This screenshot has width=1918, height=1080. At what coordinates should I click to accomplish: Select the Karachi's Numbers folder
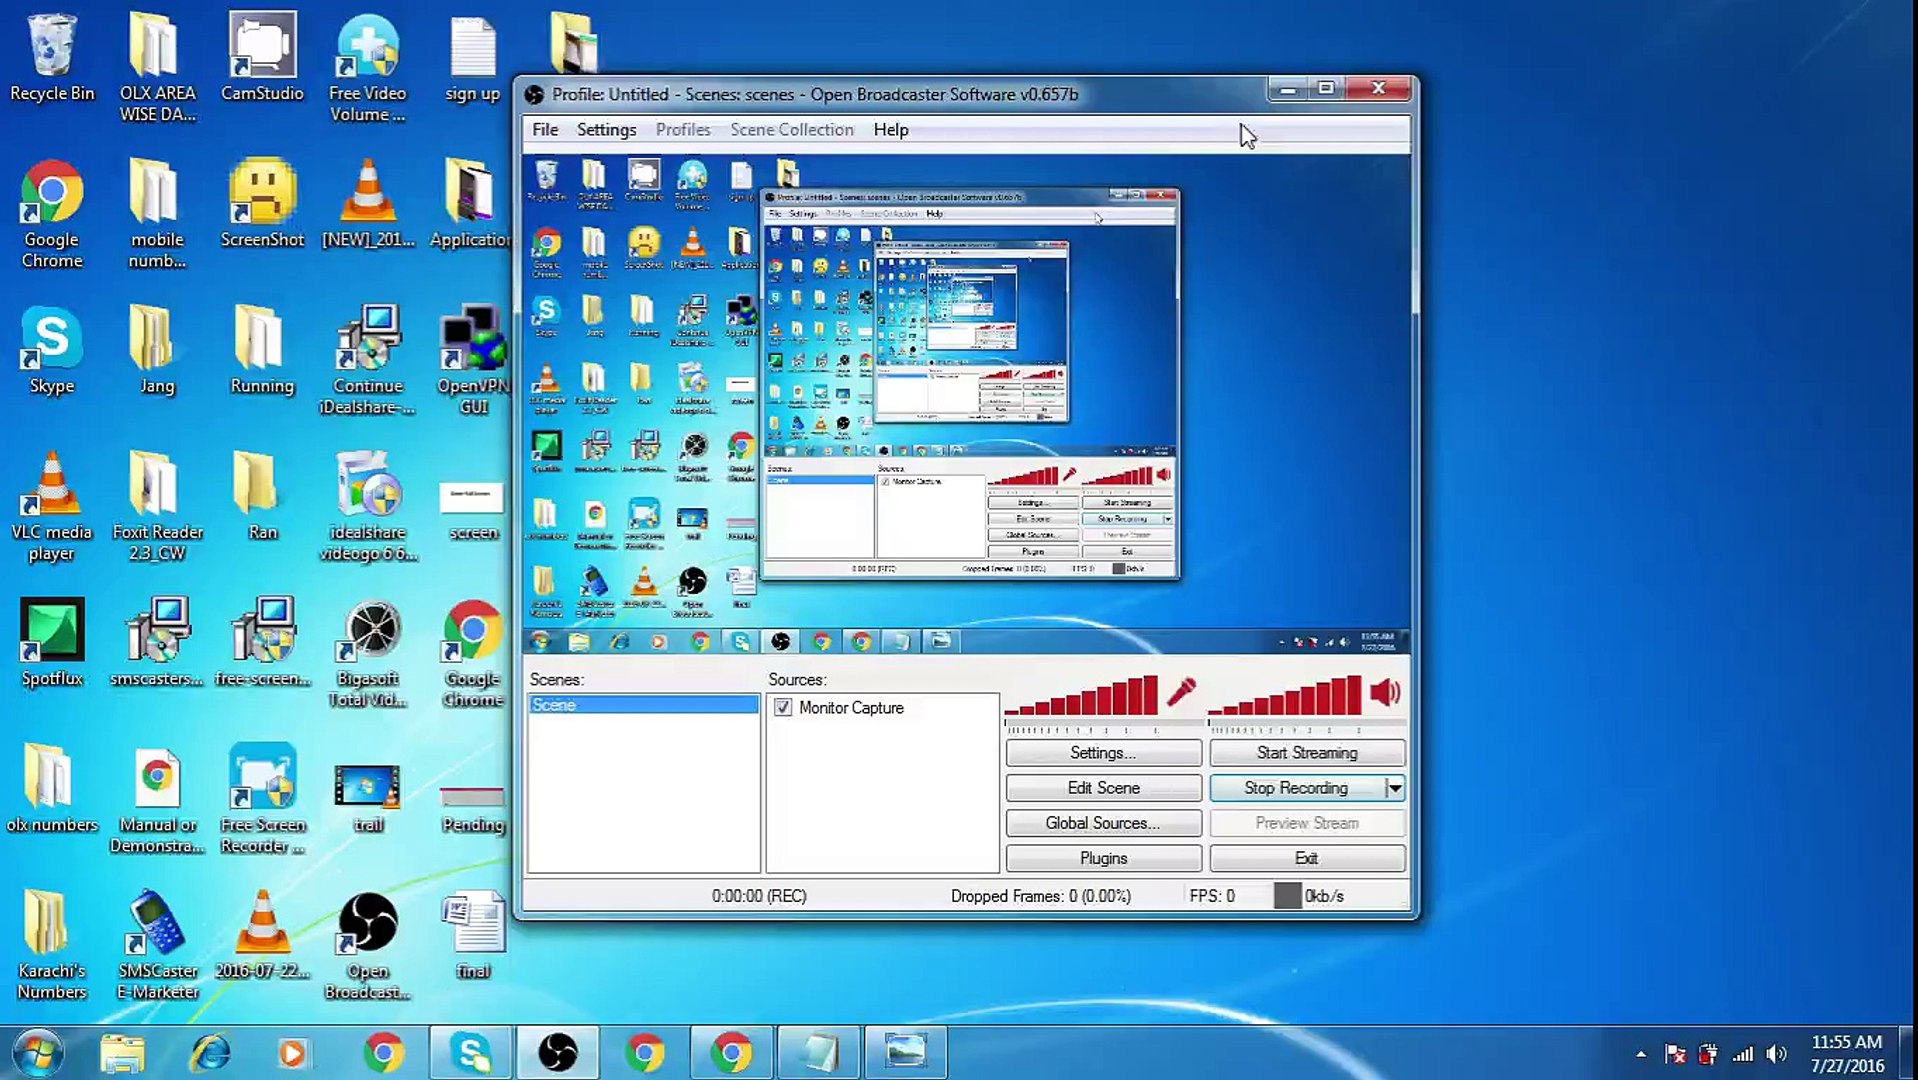coord(52,944)
